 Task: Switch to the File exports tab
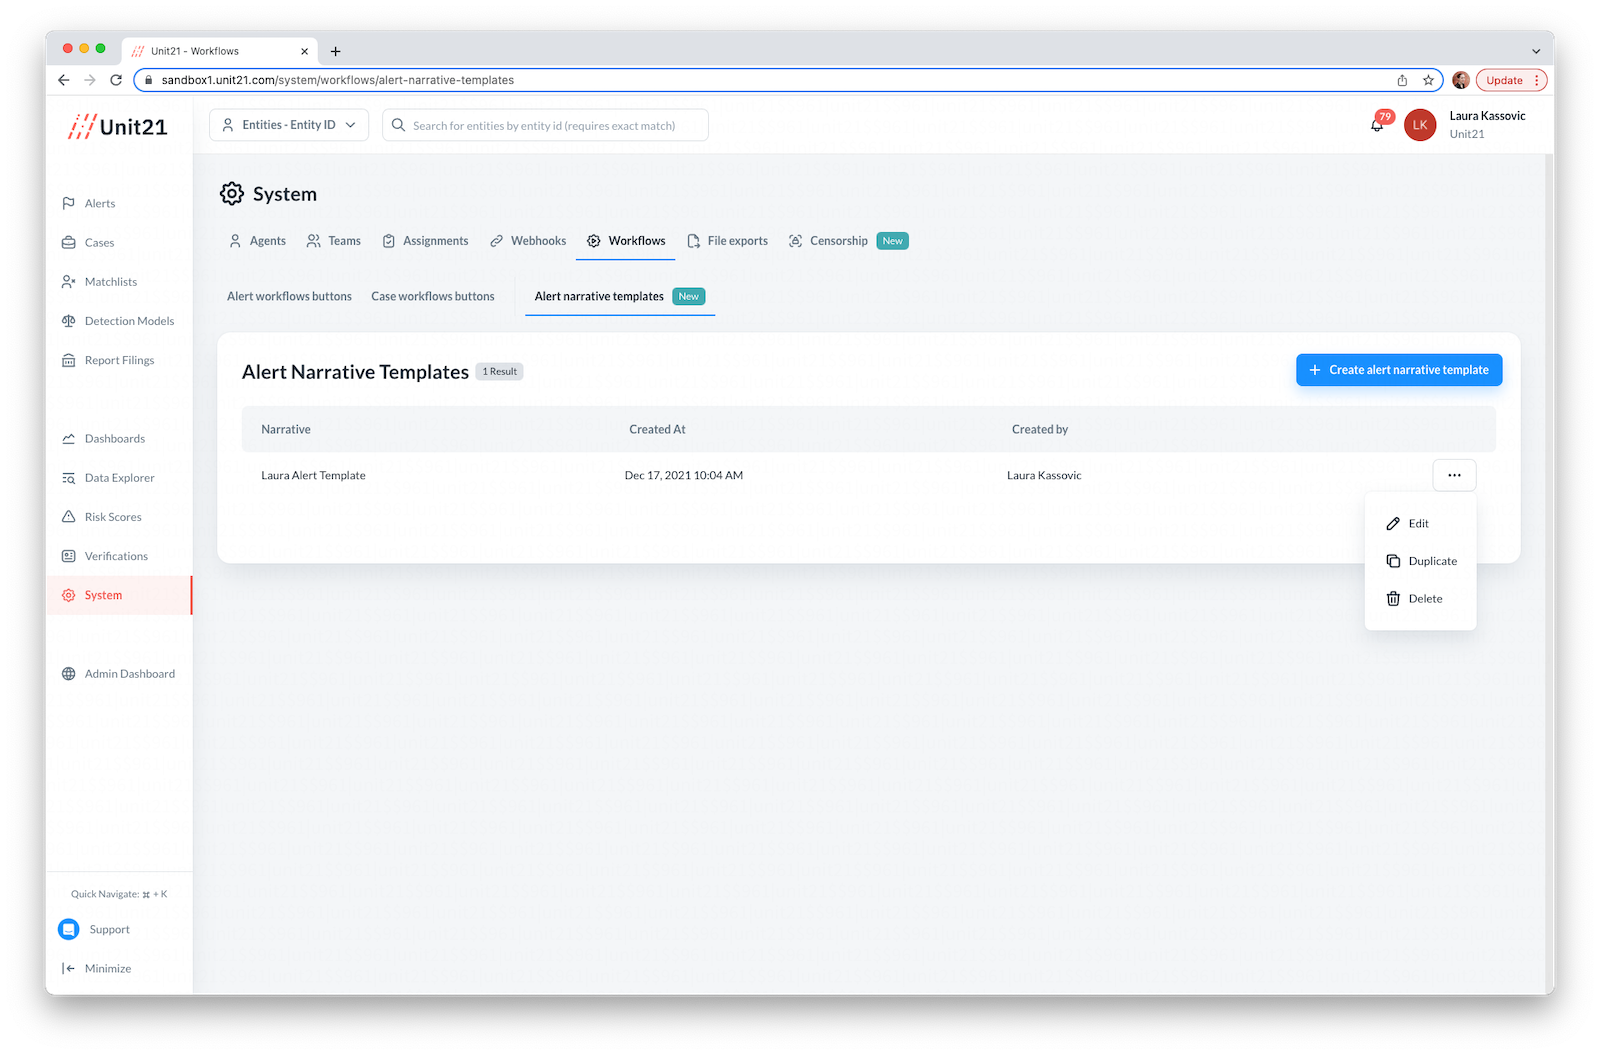click(x=727, y=241)
